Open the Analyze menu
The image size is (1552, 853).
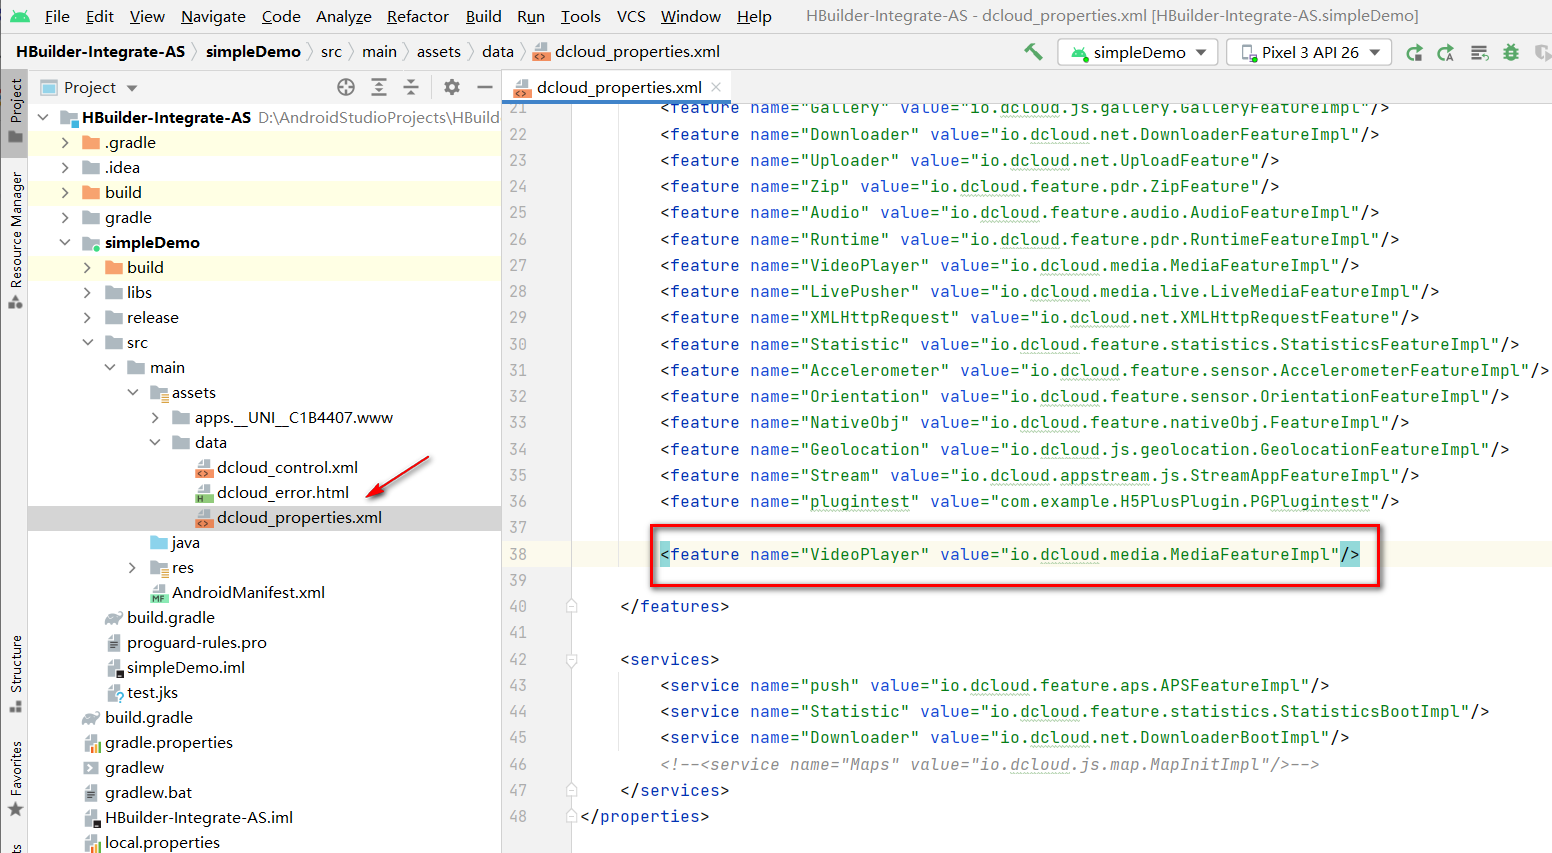344,16
